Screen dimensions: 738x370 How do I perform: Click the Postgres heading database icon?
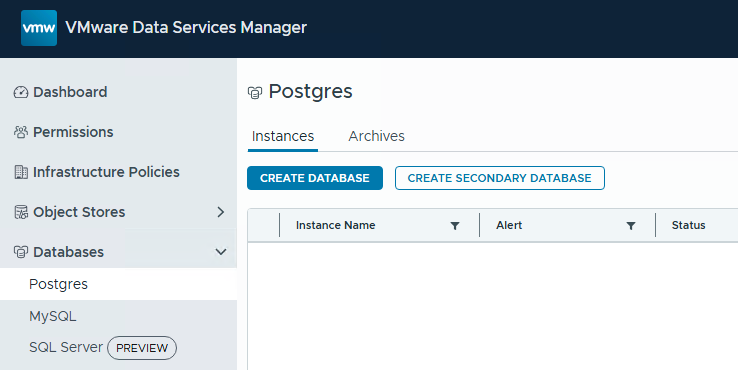[255, 93]
